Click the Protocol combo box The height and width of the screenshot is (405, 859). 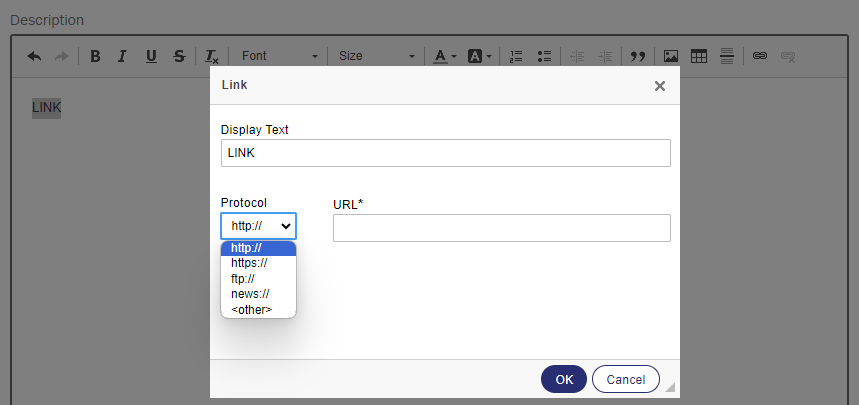258,226
